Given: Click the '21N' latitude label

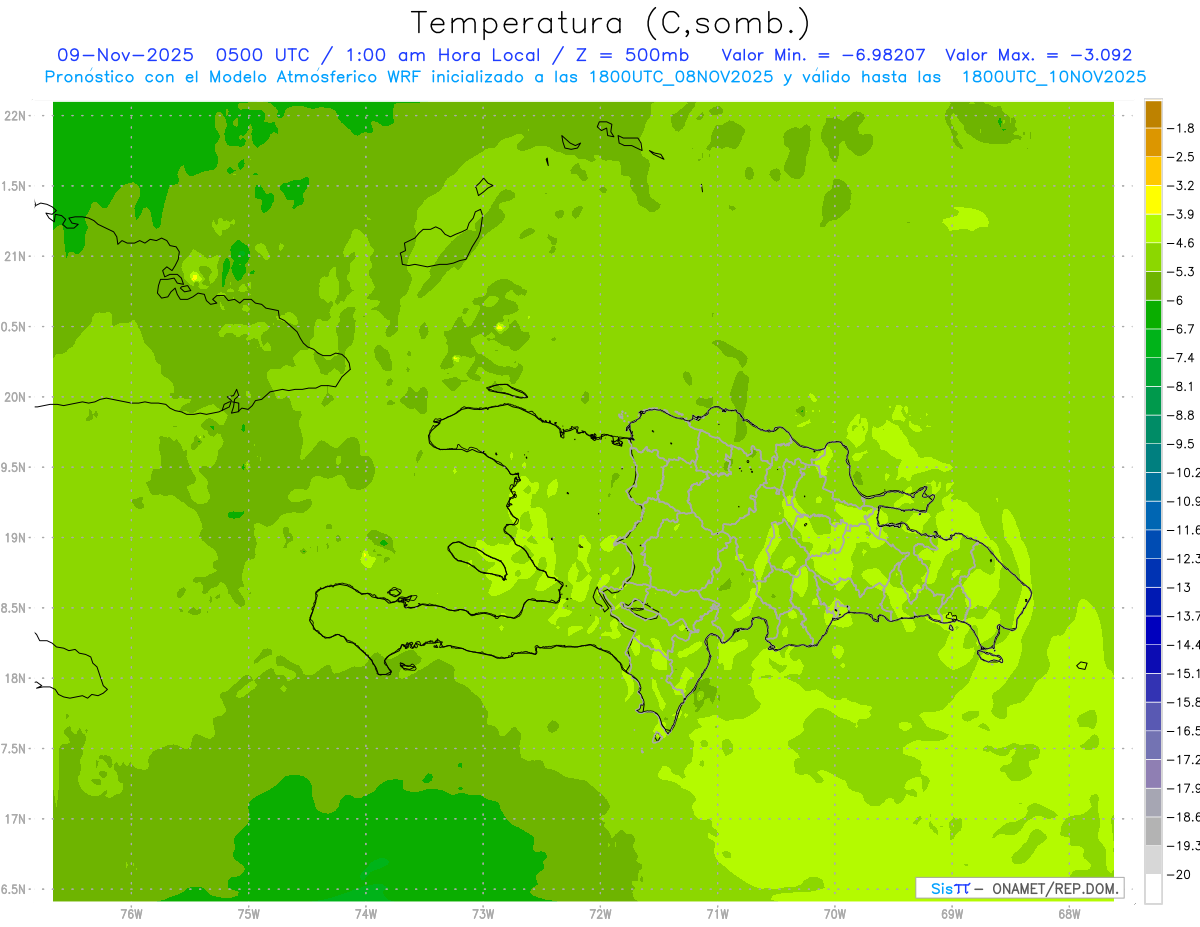Looking at the screenshot, I should point(16,256).
